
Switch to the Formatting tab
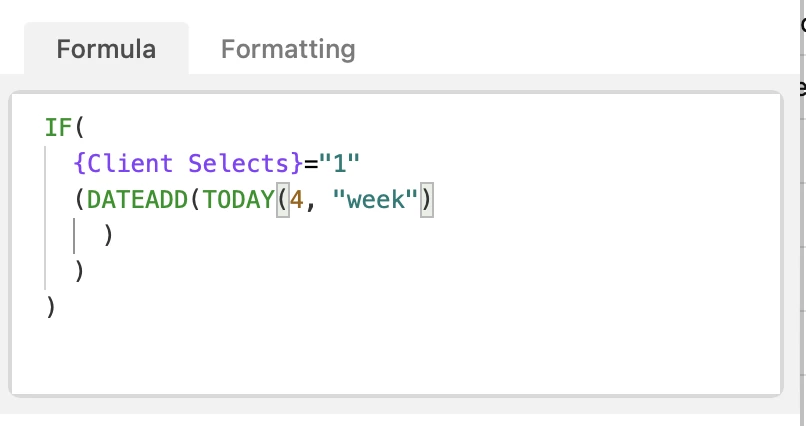coord(288,49)
